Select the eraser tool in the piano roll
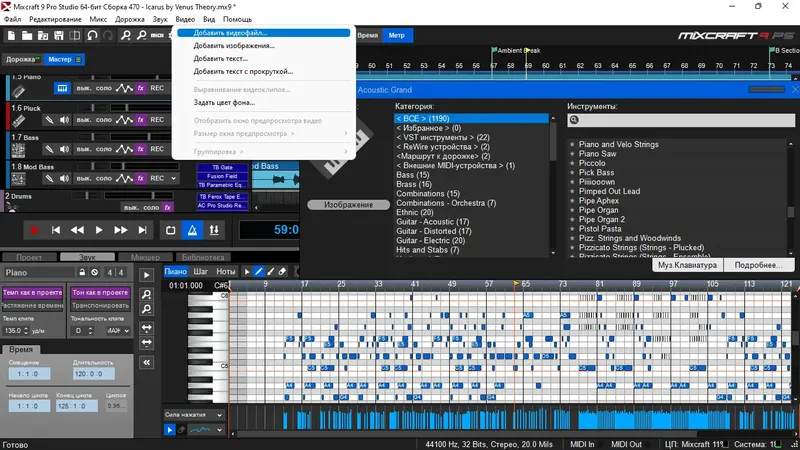This screenshot has height=450, width=800. [282, 271]
